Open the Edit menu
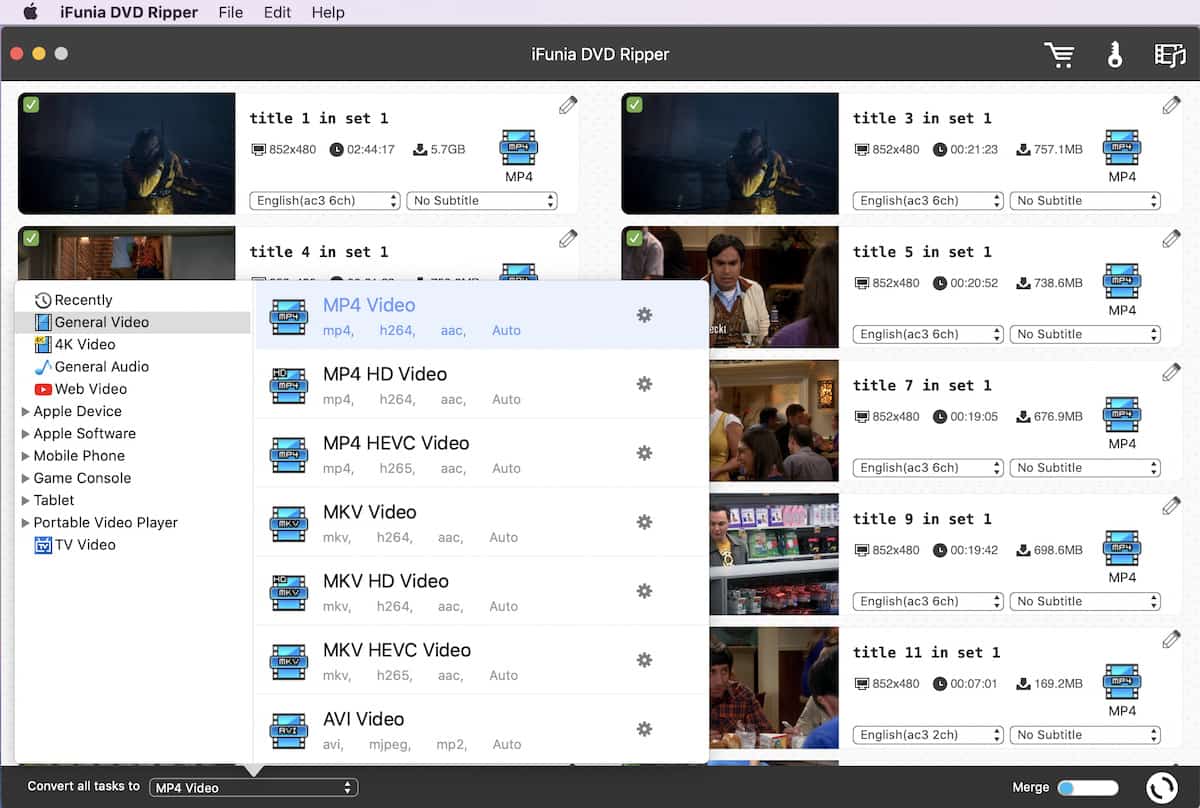Screen dimensions: 1200x808 [277, 12]
